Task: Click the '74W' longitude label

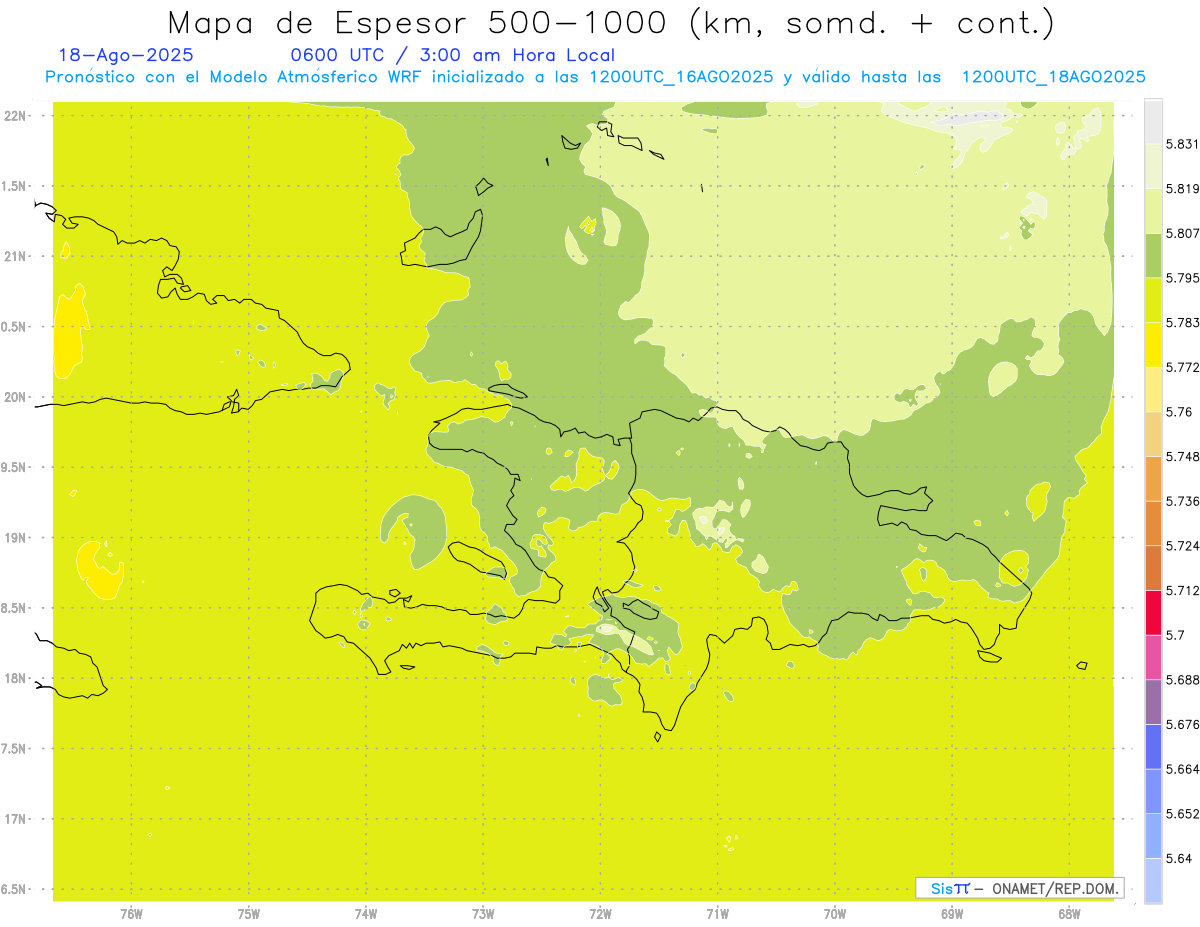Action: (366, 914)
